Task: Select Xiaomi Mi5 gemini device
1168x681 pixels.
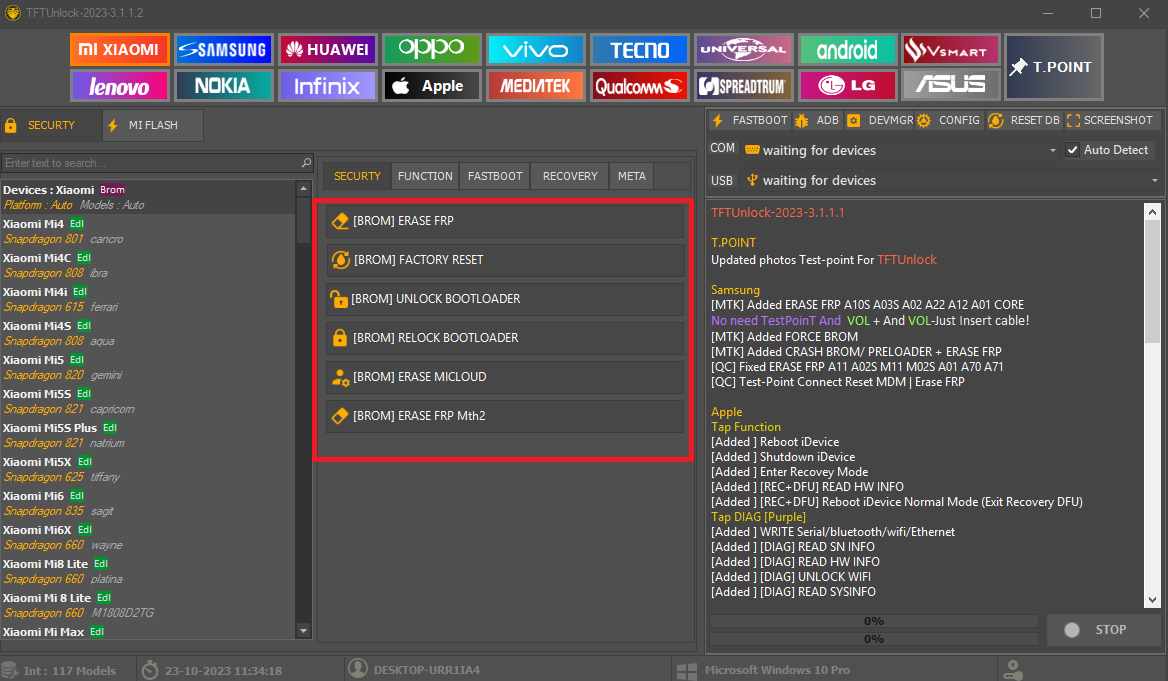Action: (147, 367)
